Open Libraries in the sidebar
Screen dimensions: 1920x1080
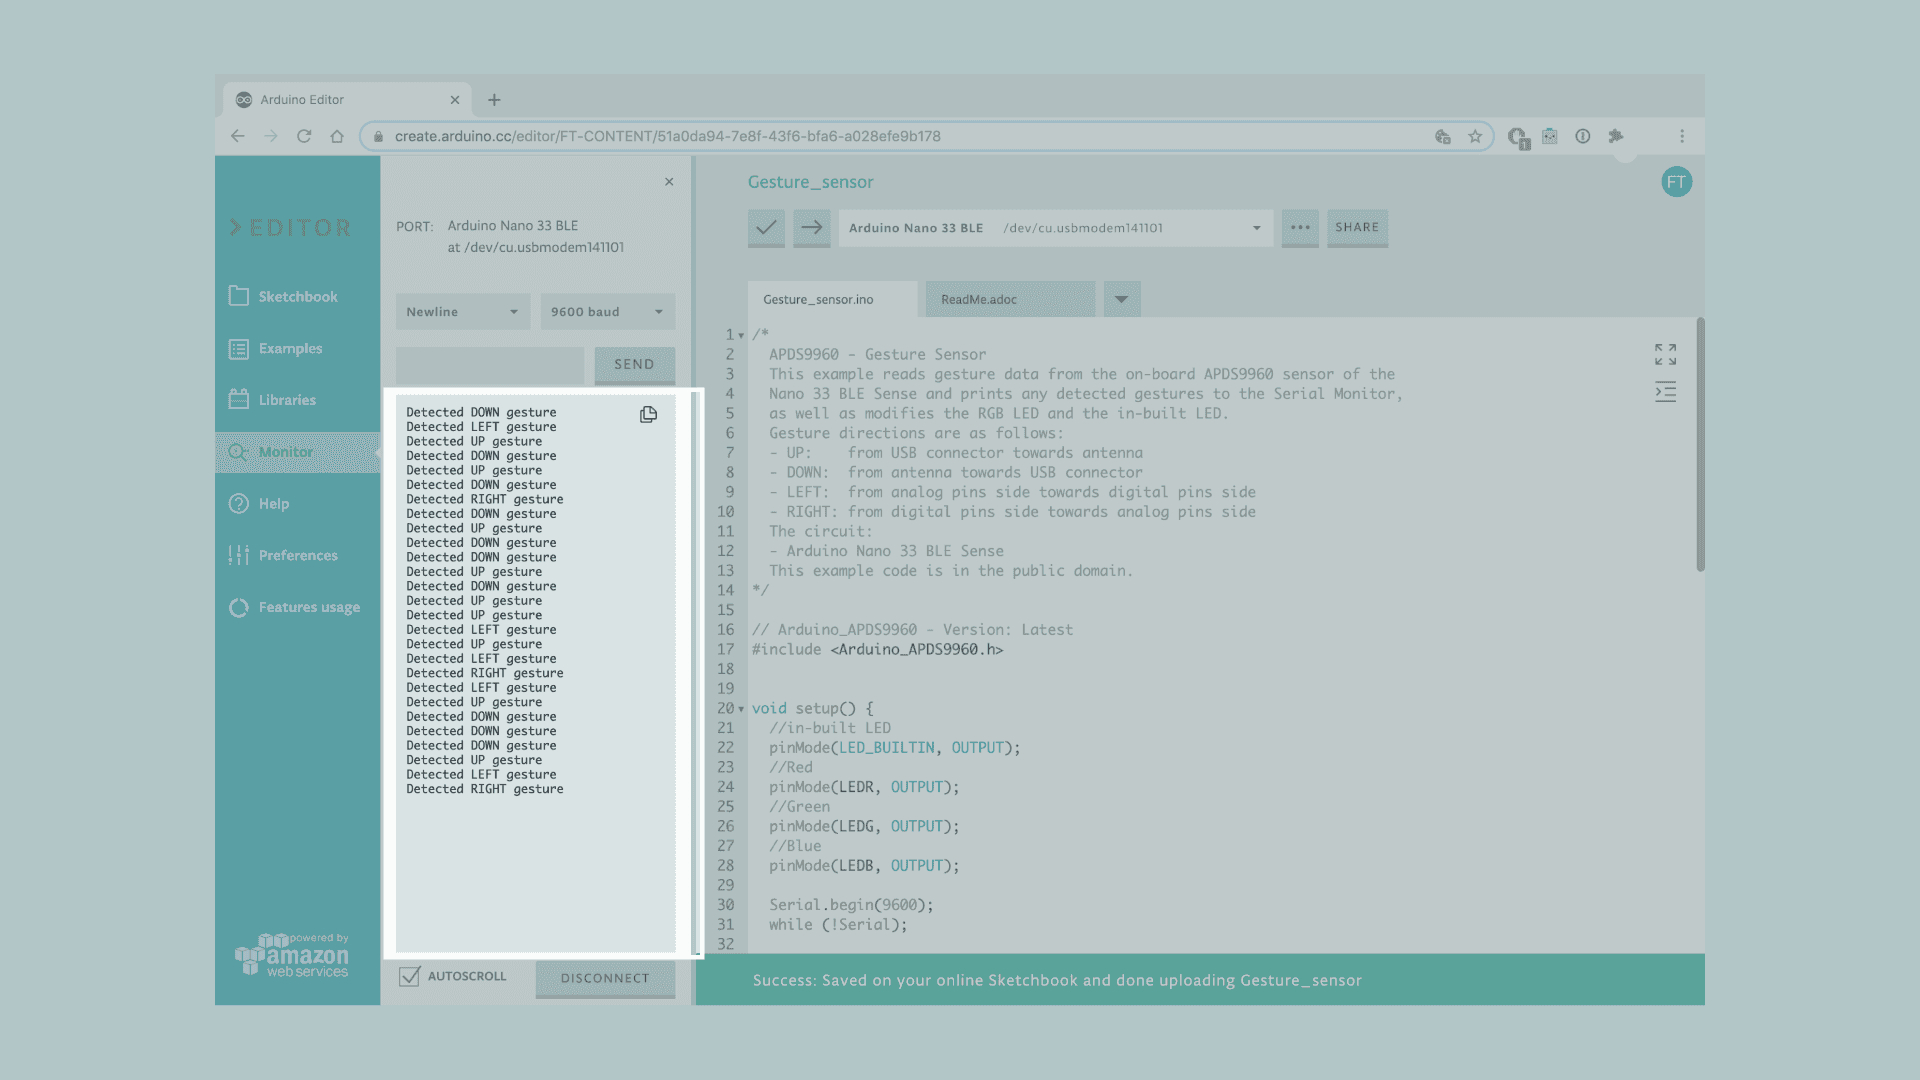click(286, 400)
